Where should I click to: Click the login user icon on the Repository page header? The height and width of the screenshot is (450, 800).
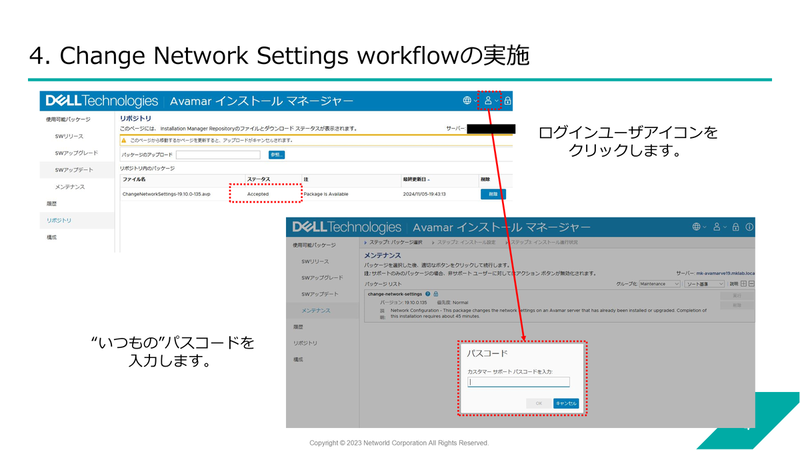point(488,101)
